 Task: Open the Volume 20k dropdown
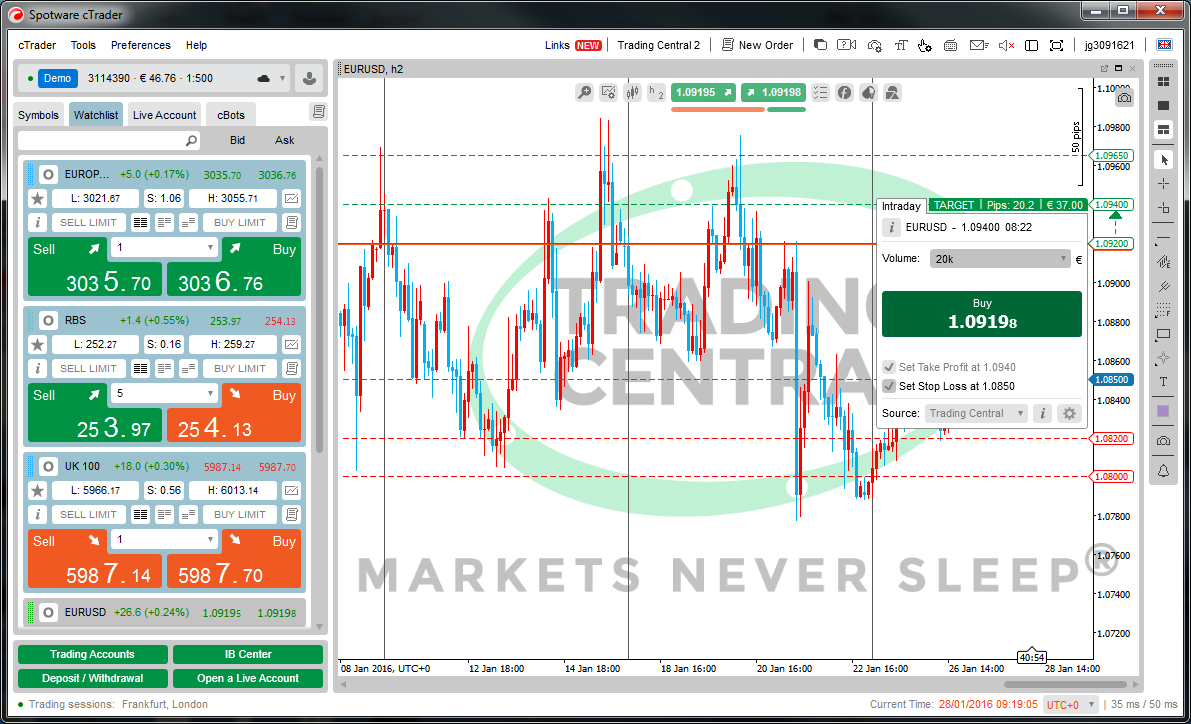click(x=1000, y=259)
